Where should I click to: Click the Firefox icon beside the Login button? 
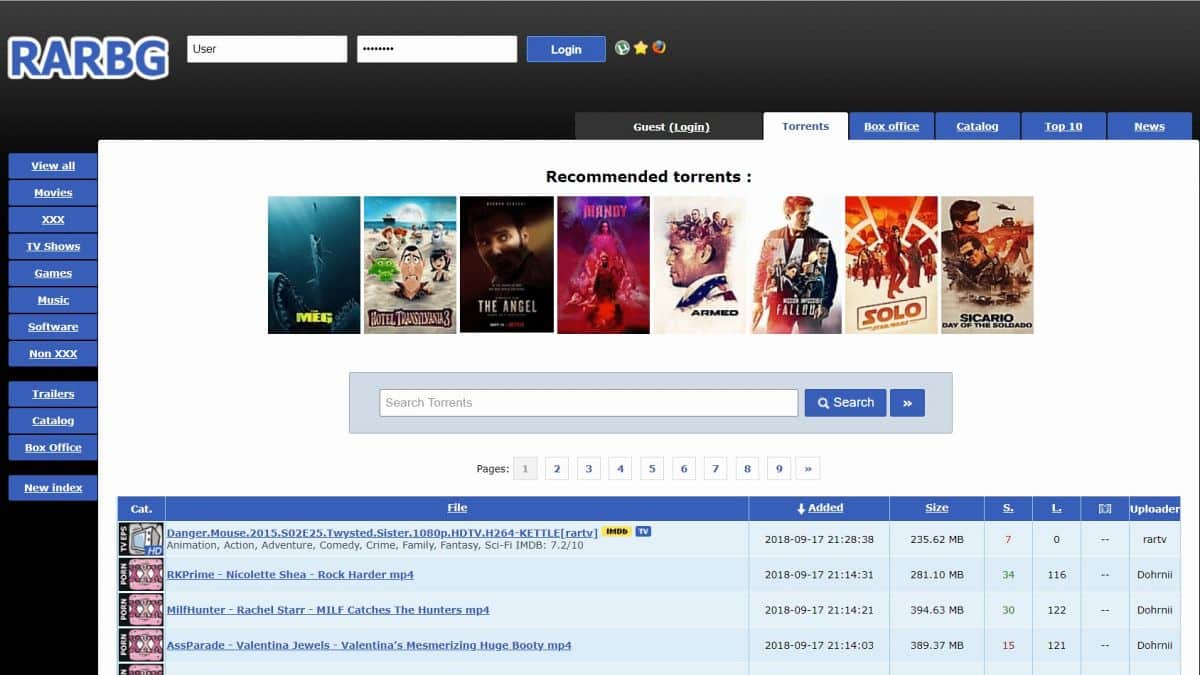point(659,47)
